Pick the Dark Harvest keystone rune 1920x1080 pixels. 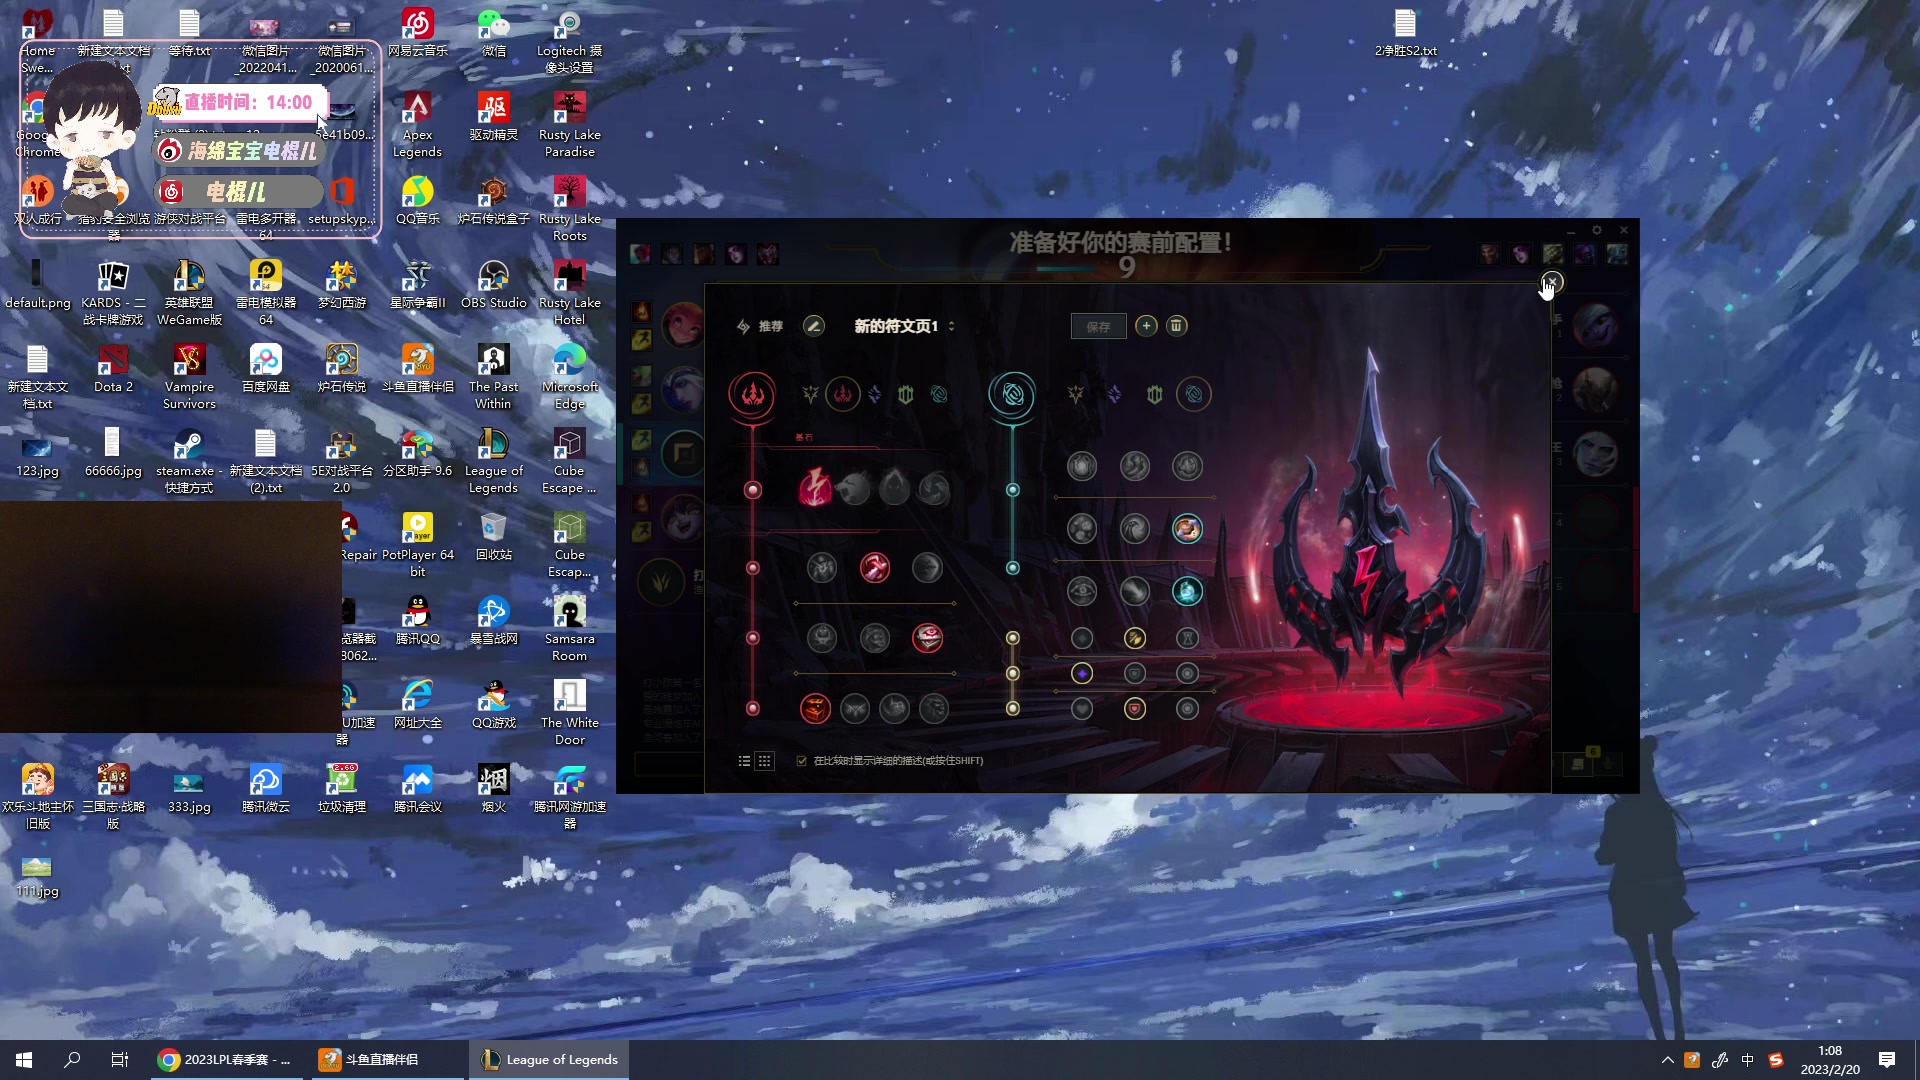[894, 489]
